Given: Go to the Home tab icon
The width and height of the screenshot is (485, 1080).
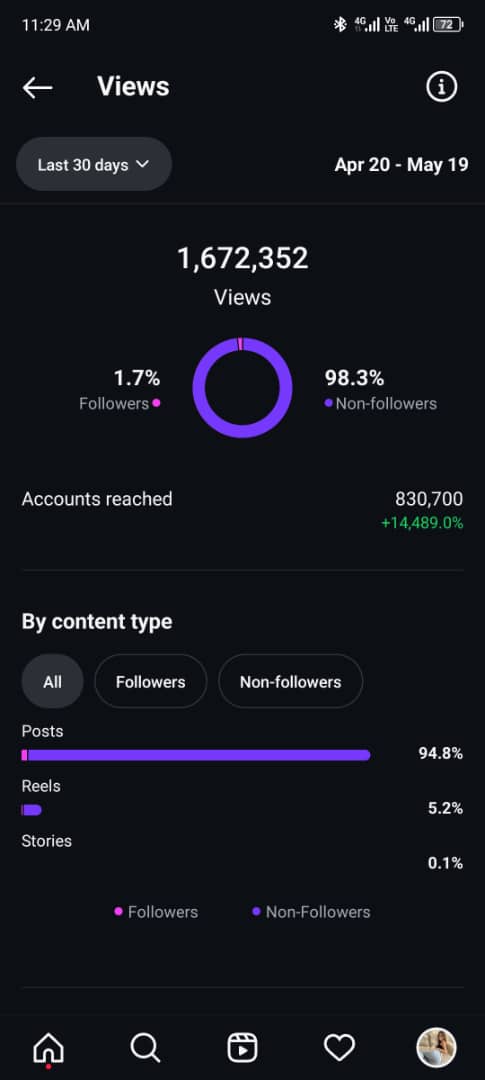Looking at the screenshot, I should [48, 1048].
